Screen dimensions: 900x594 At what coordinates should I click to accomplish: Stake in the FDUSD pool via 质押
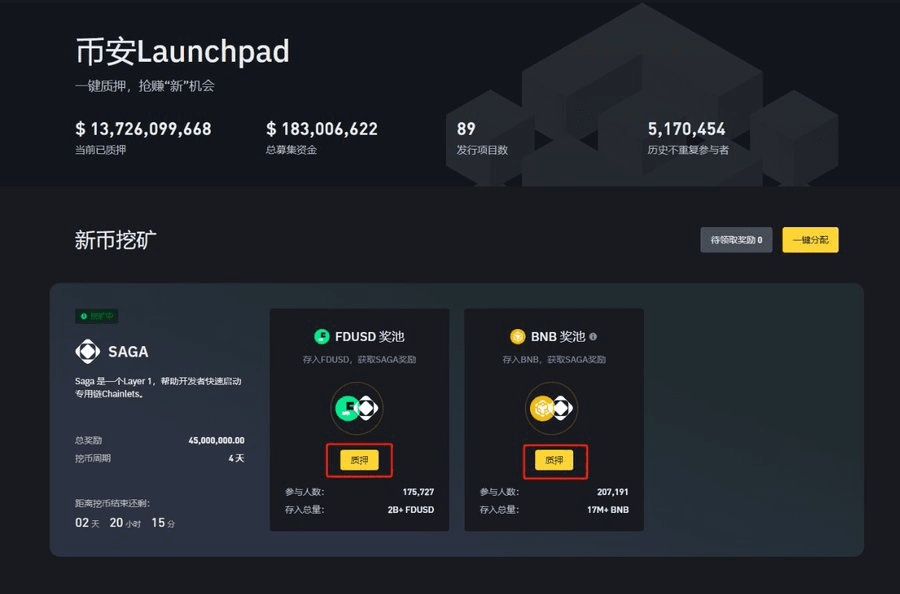[x=359, y=460]
